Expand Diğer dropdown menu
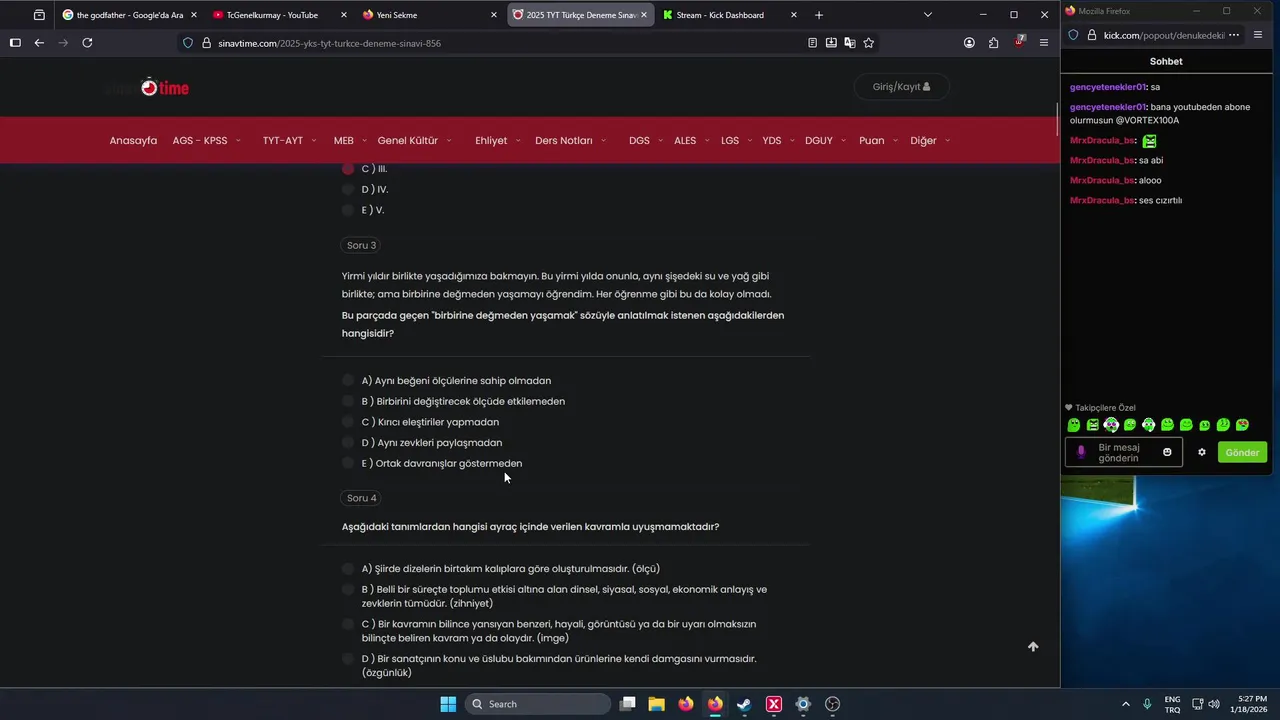Viewport: 1280px width, 720px height. coord(930,141)
